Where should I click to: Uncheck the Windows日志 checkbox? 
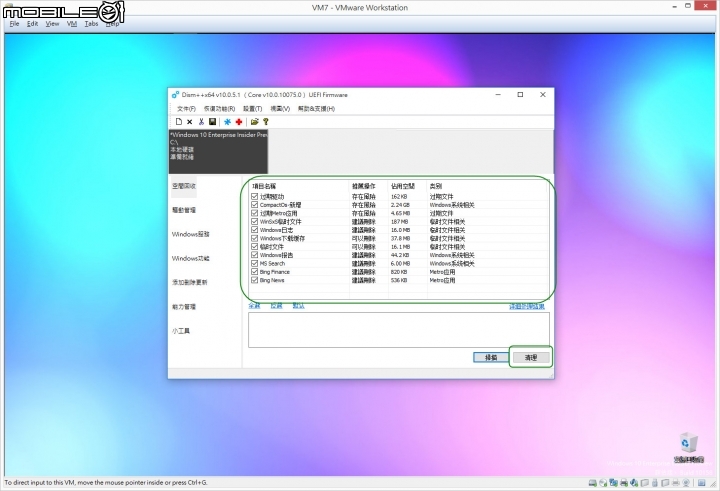pos(254,230)
